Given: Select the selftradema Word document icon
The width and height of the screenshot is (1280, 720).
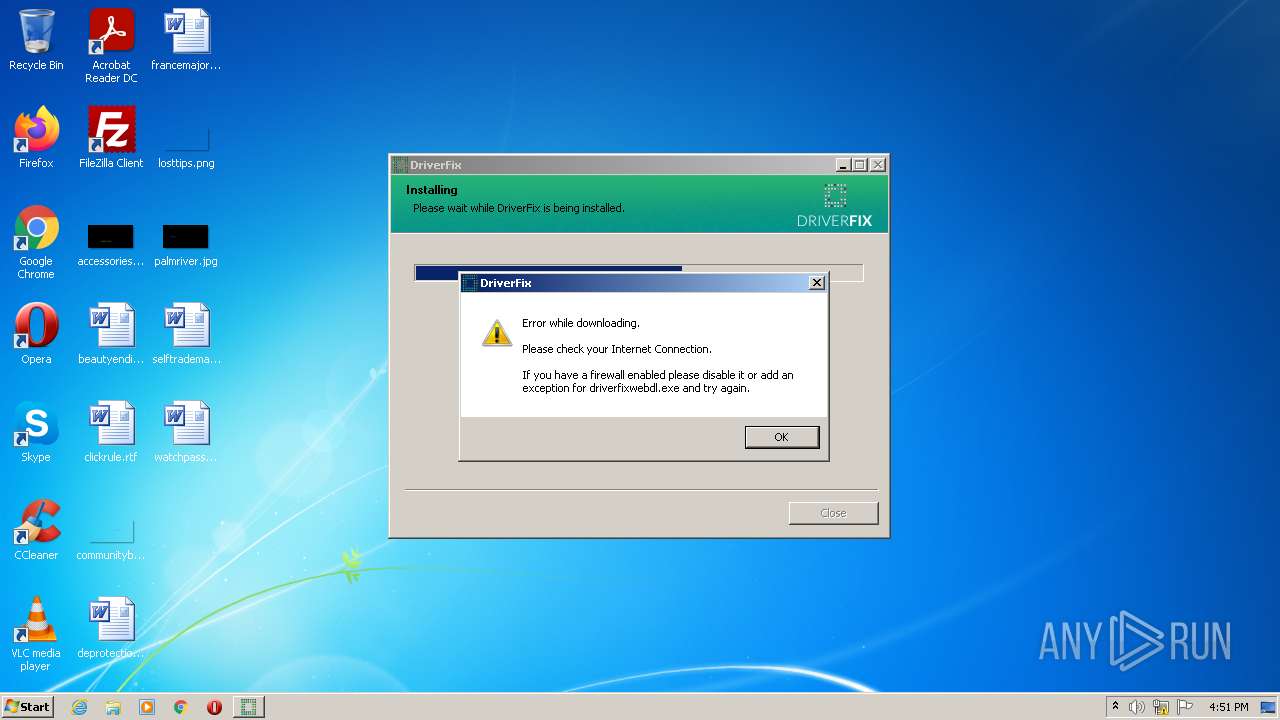Looking at the screenshot, I should click(x=186, y=334).
